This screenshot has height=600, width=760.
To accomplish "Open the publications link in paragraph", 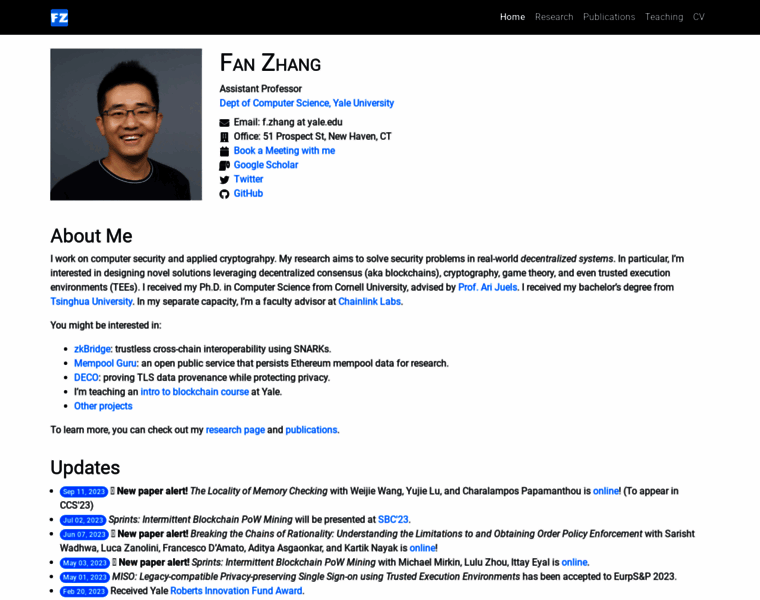I will coord(311,430).
